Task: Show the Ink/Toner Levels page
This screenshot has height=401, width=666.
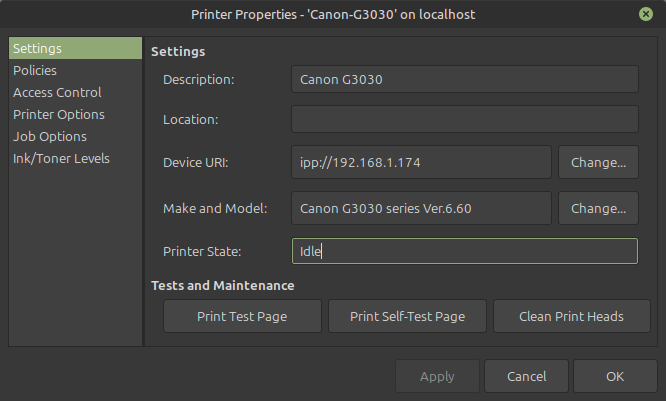Action: pos(61,159)
